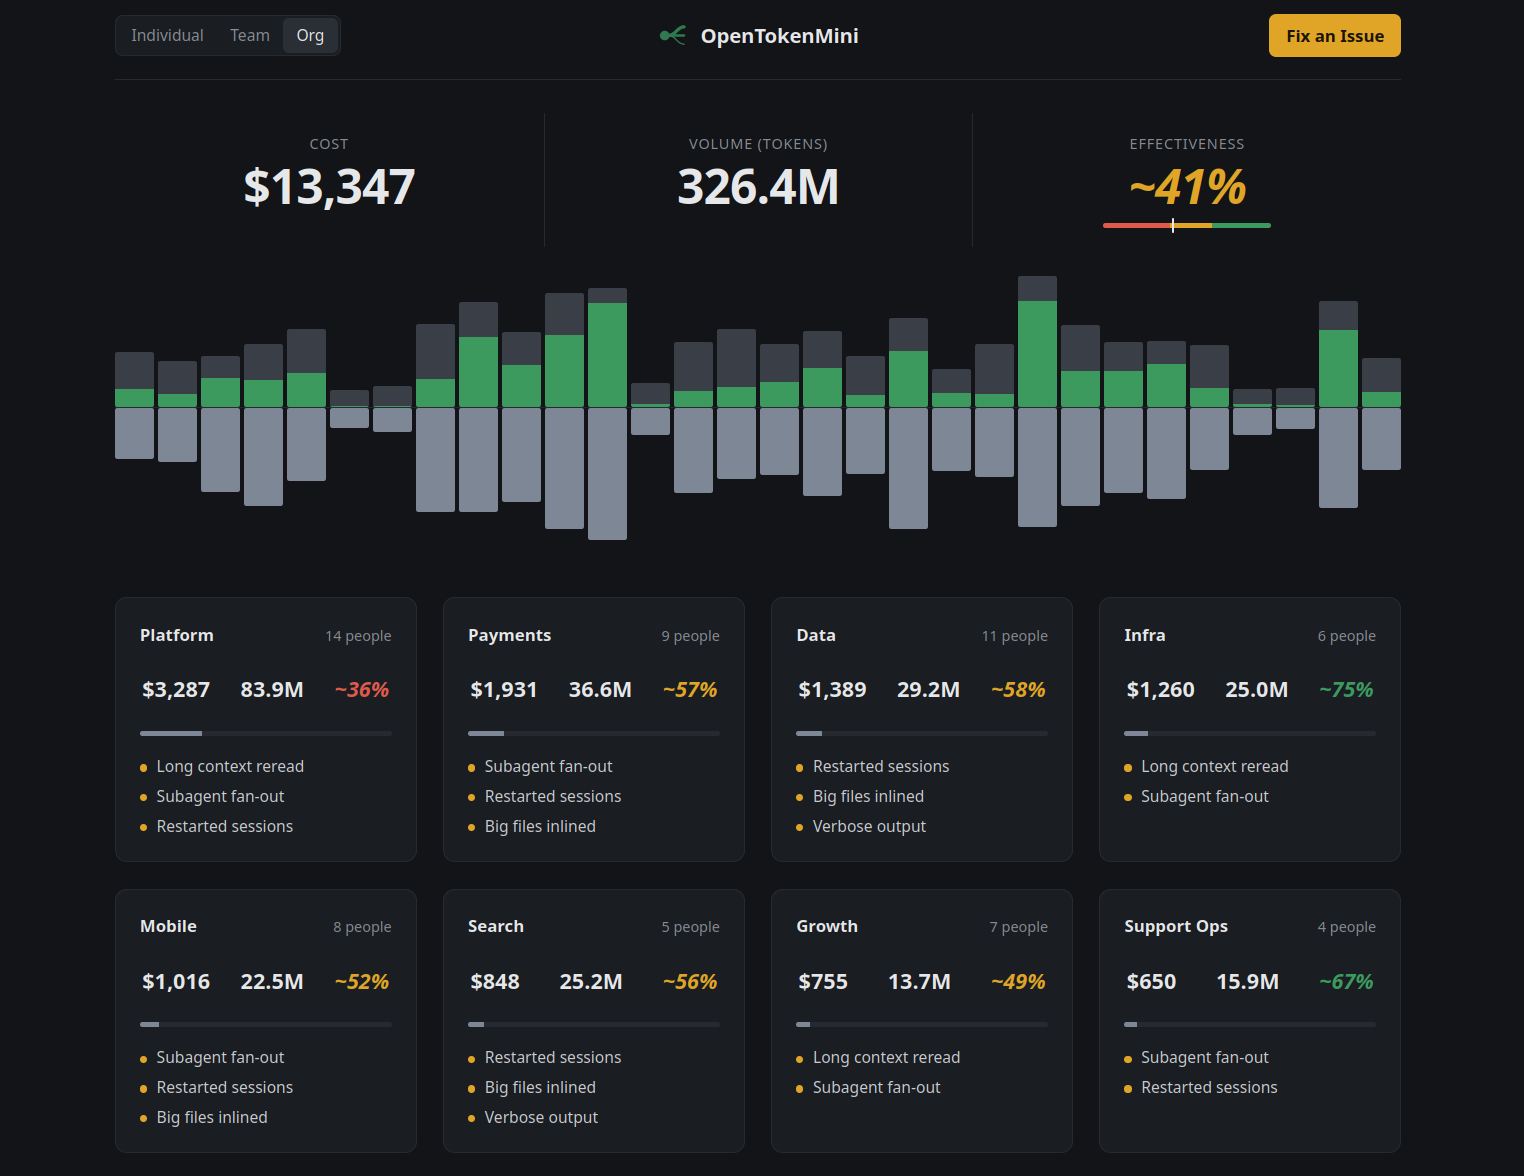Click Infra's ~75% effectiveness value
Viewport: 1524px width, 1176px height.
(1346, 690)
